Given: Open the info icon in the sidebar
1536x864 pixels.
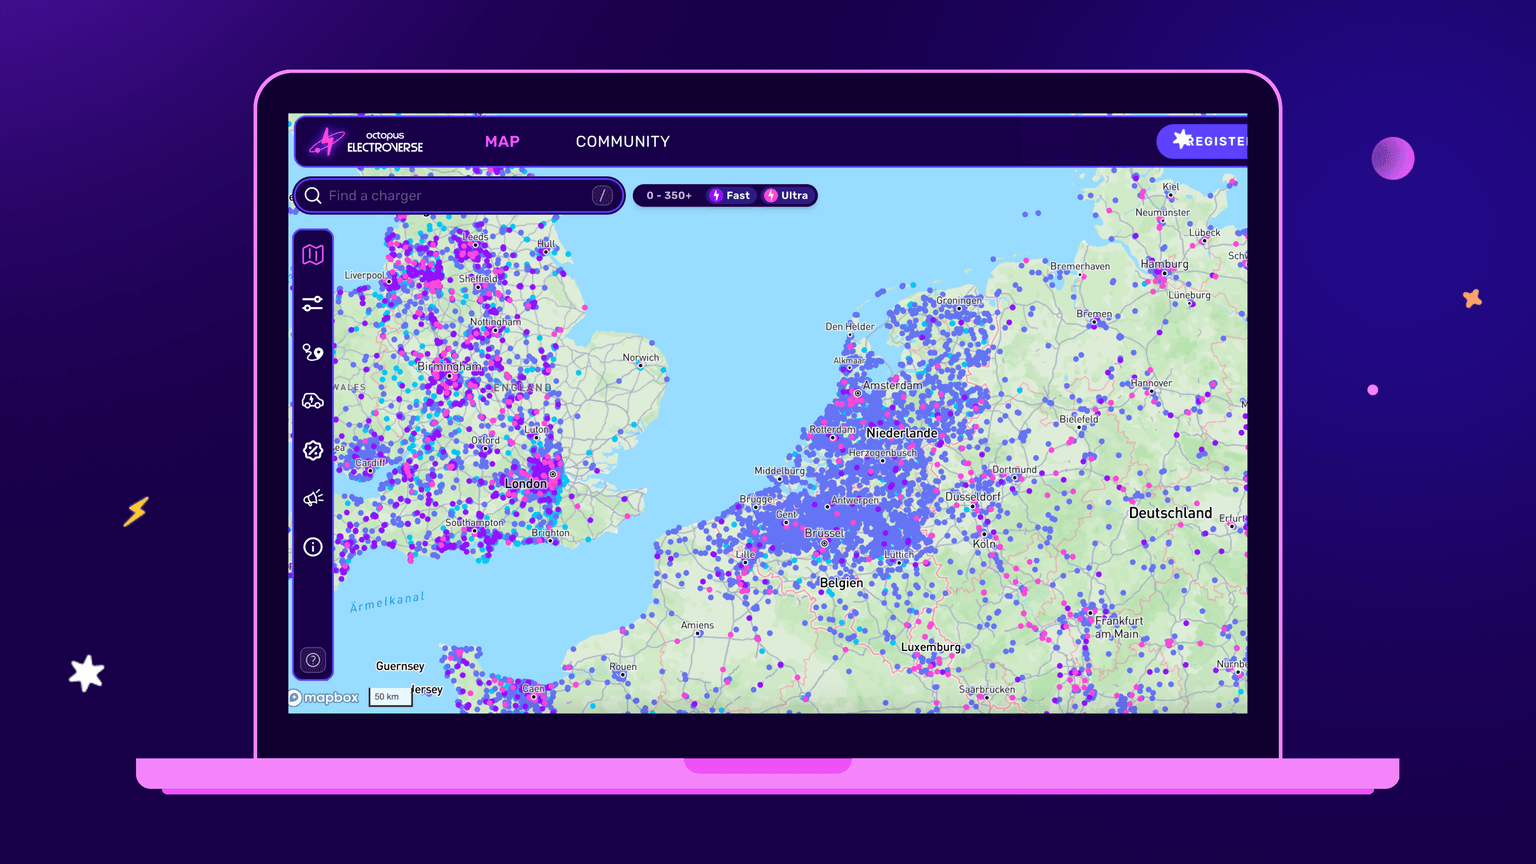Looking at the screenshot, I should click(x=313, y=547).
